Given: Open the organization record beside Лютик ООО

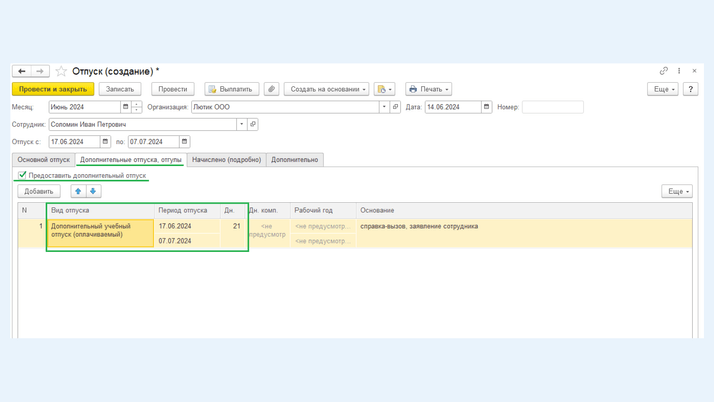Looking at the screenshot, I should point(396,107).
